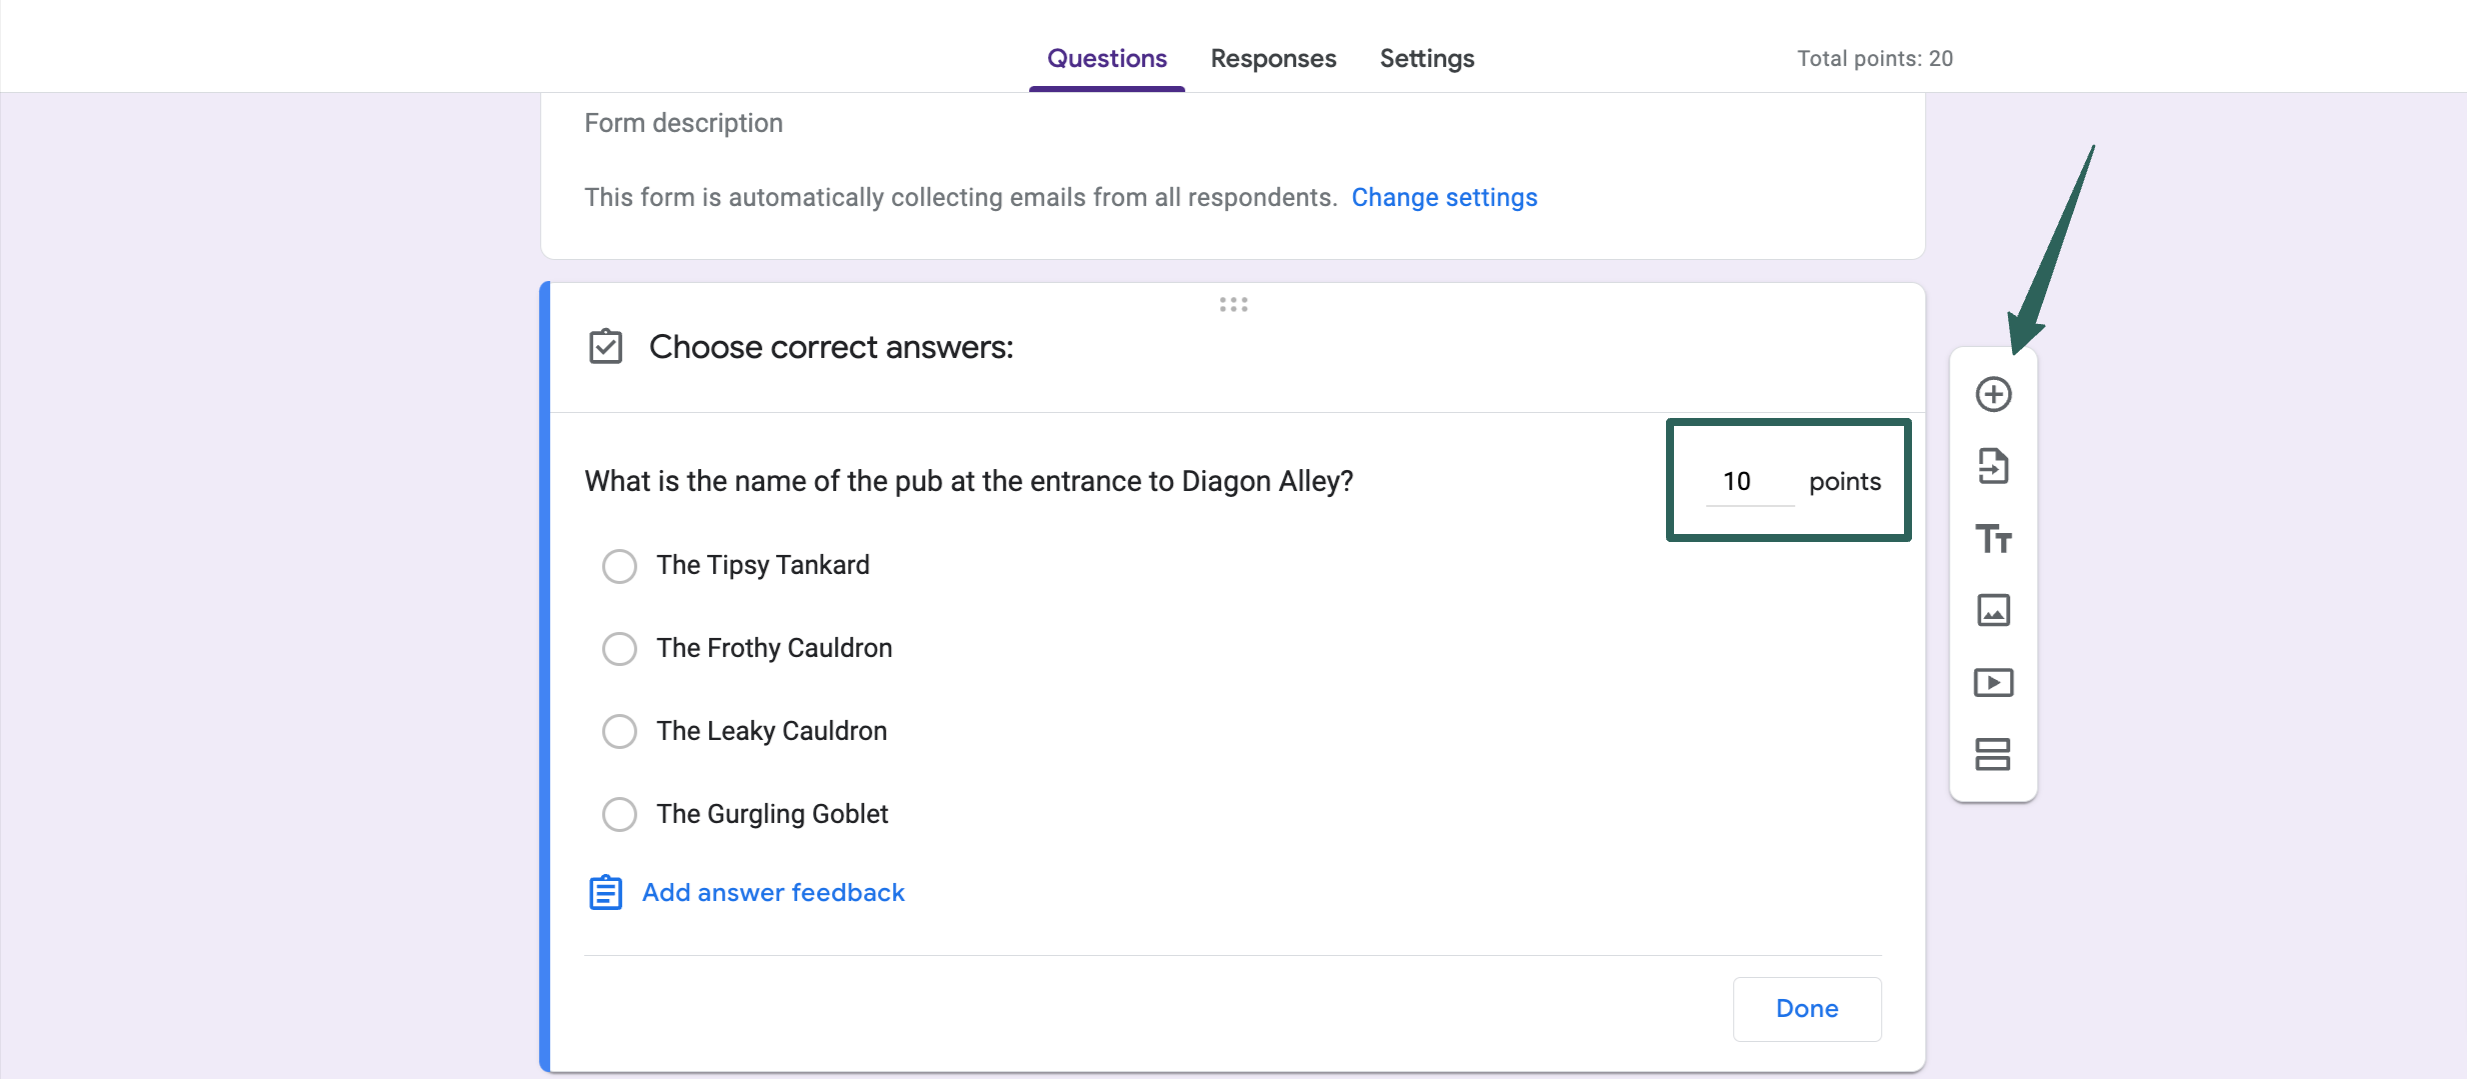Click the Diagon Alley question text
Screen dimensions: 2467x1079
point(968,482)
